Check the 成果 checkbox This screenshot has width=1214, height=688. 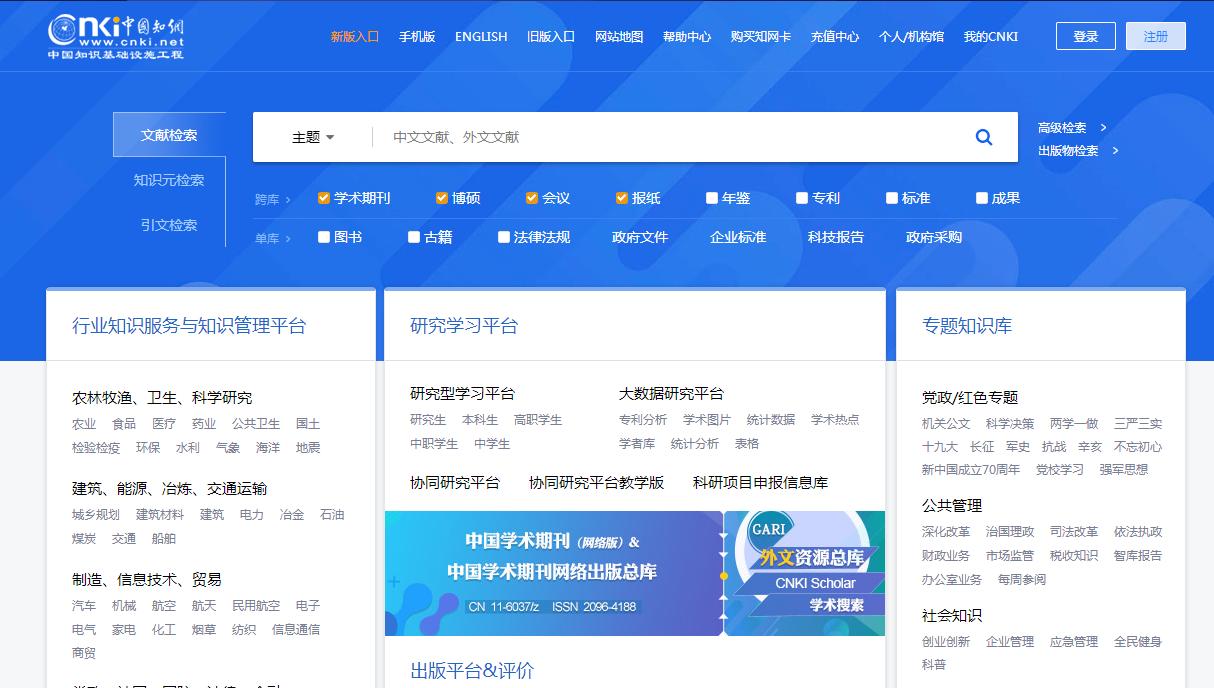(982, 198)
